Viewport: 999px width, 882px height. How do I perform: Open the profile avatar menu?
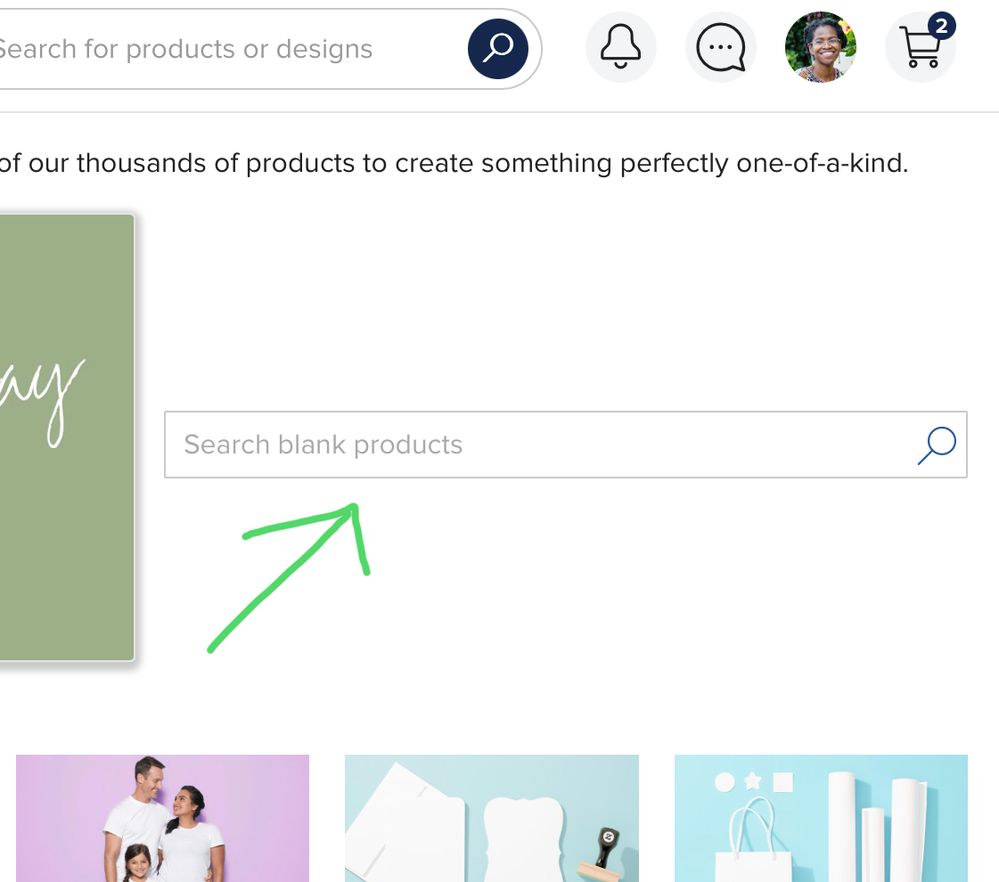click(820, 48)
